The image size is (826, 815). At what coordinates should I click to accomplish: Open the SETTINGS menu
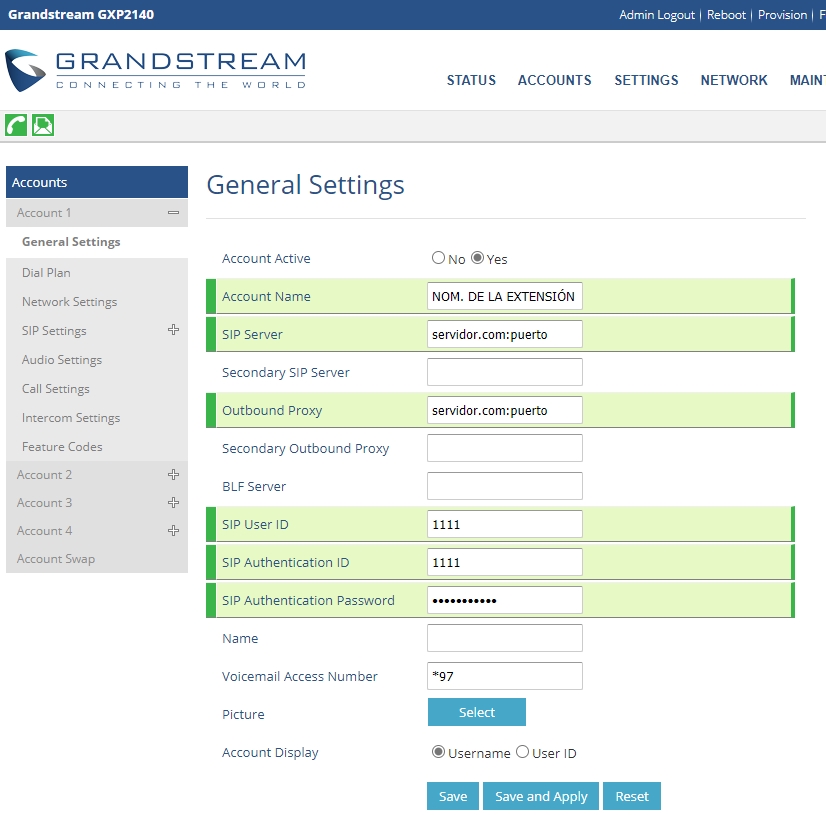click(646, 81)
